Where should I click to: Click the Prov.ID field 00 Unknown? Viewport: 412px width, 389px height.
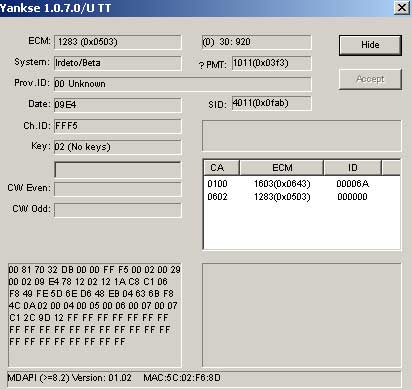pyautogui.click(x=183, y=84)
